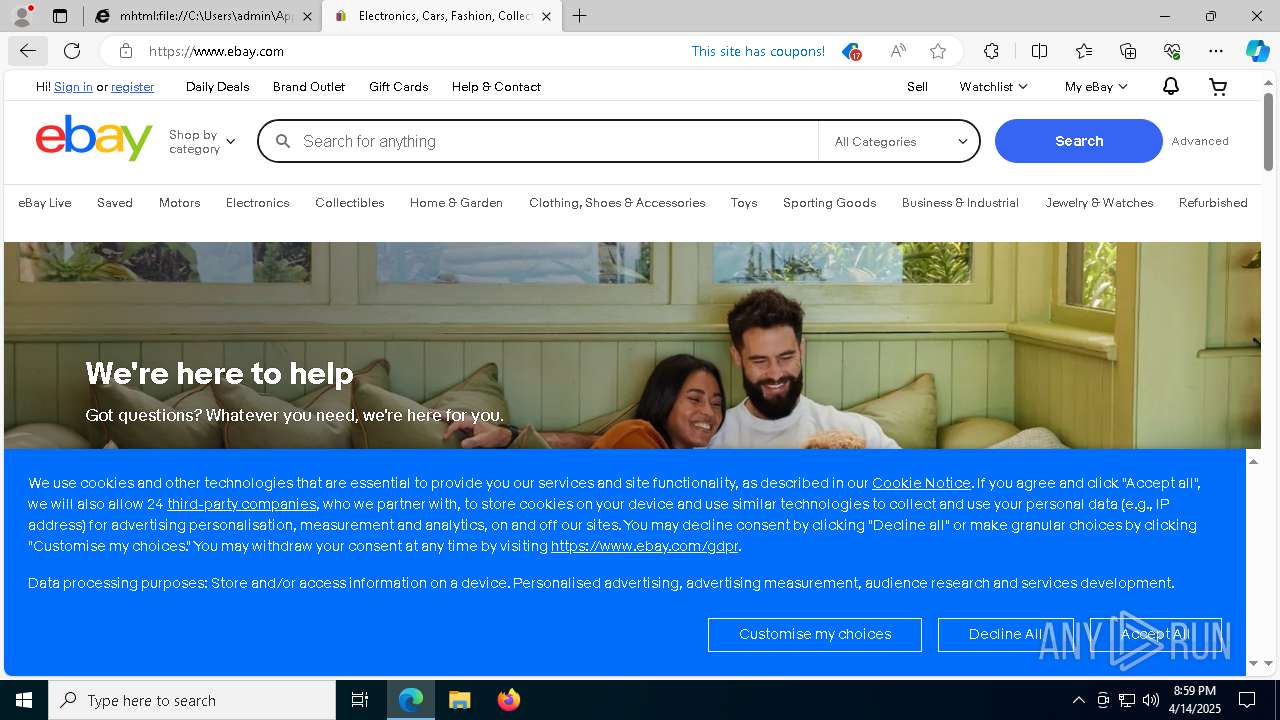Click the register link
The image size is (1280, 720).
[x=132, y=87]
